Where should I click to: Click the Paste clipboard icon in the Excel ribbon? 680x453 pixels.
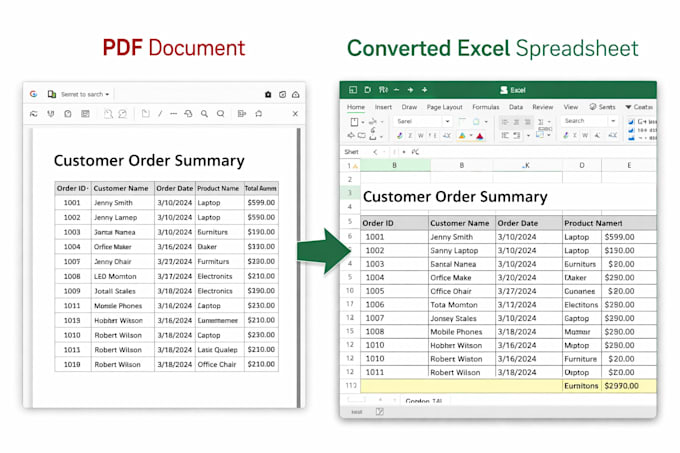(x=354, y=122)
